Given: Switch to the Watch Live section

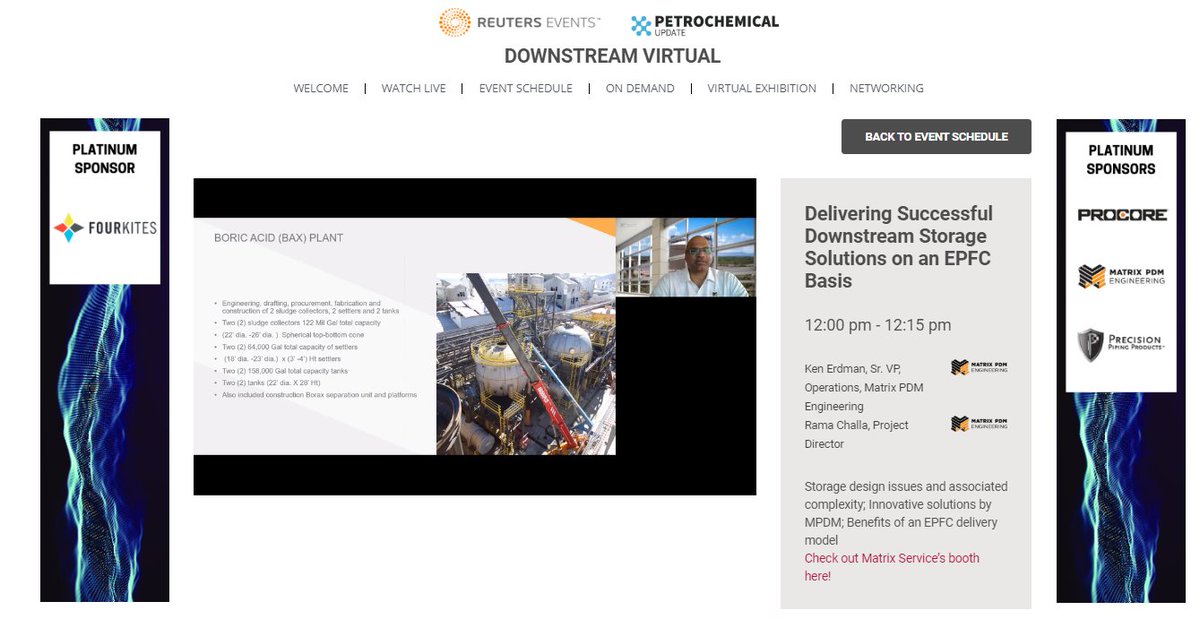Looking at the screenshot, I should click(413, 88).
